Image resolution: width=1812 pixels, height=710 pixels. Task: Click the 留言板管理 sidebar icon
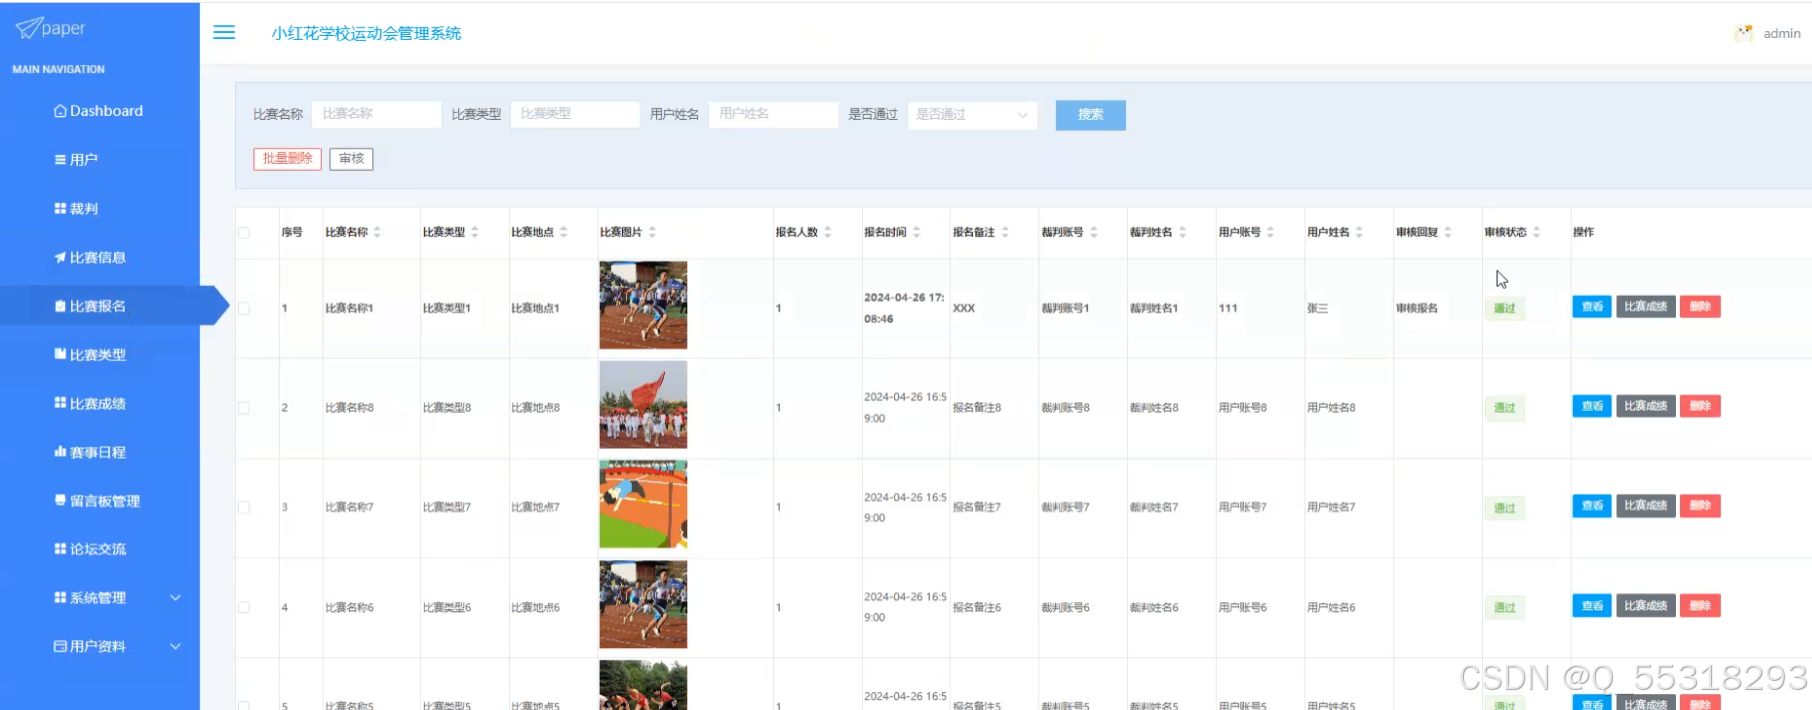coord(60,501)
